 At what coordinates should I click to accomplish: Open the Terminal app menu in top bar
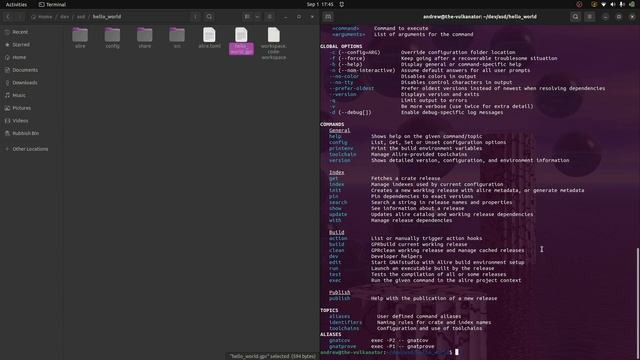coord(52,4)
